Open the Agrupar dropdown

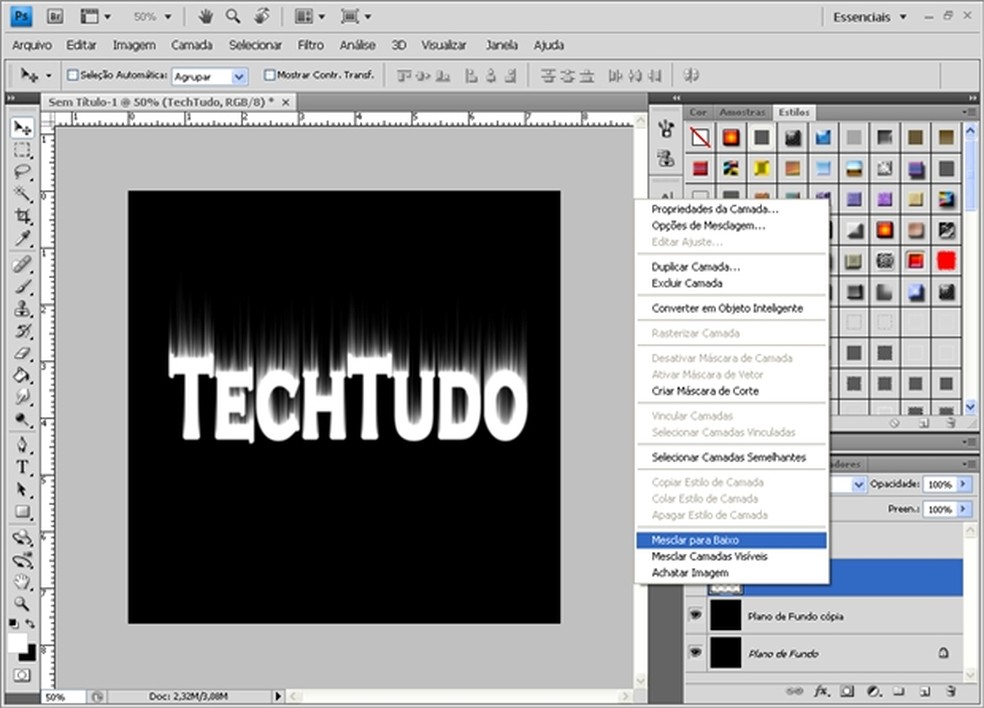point(238,76)
